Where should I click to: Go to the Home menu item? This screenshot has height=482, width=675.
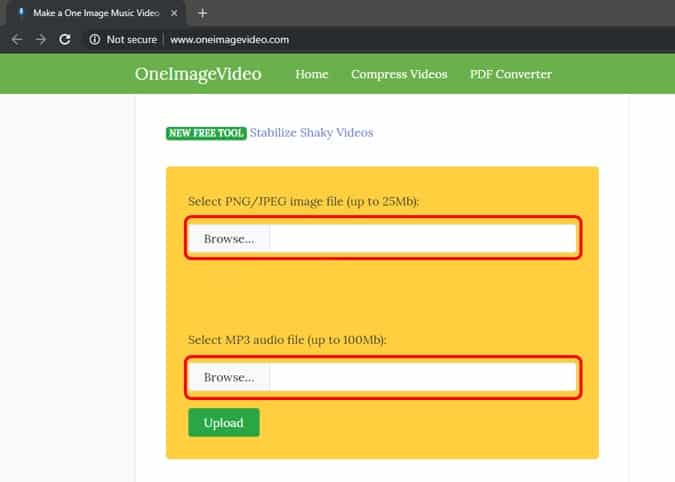tap(311, 74)
